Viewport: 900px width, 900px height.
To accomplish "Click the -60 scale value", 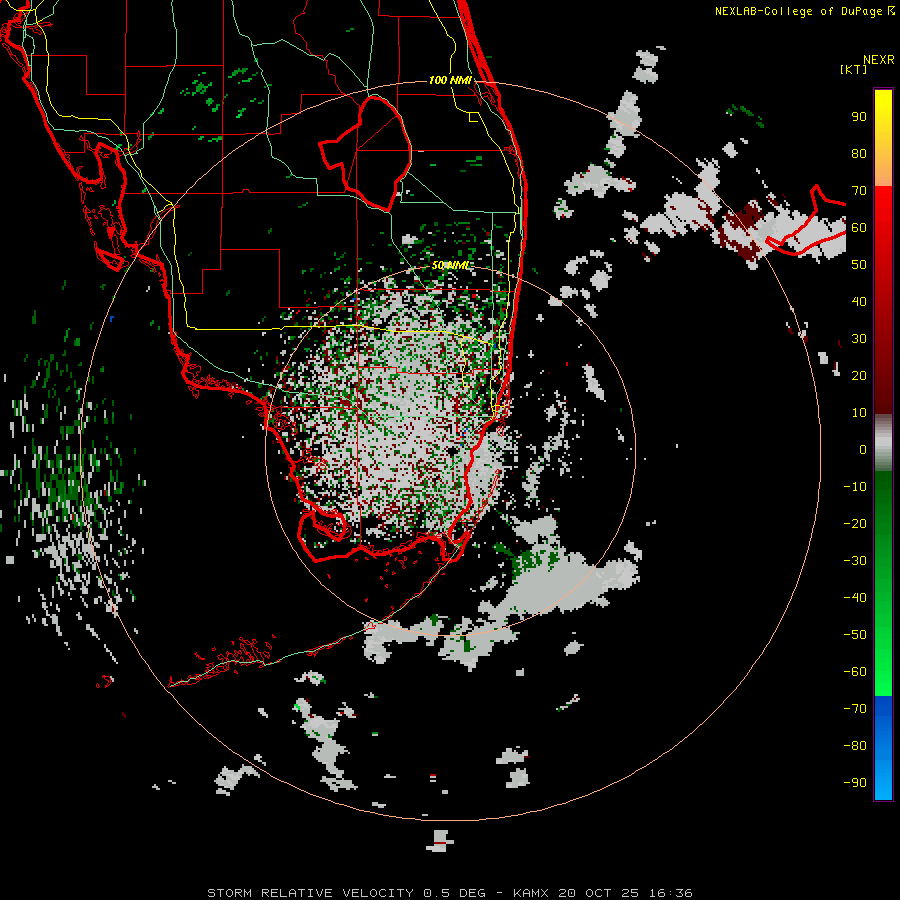I will pyautogui.click(x=855, y=672).
